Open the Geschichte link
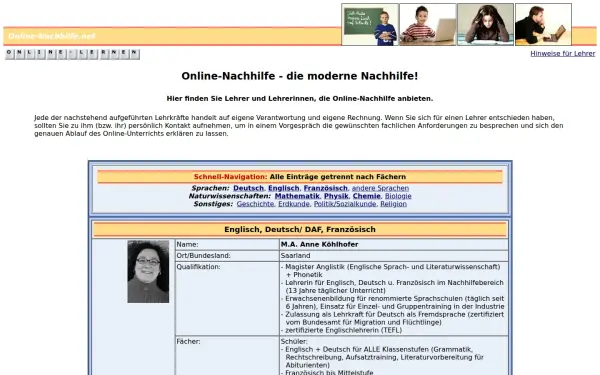 click(255, 204)
